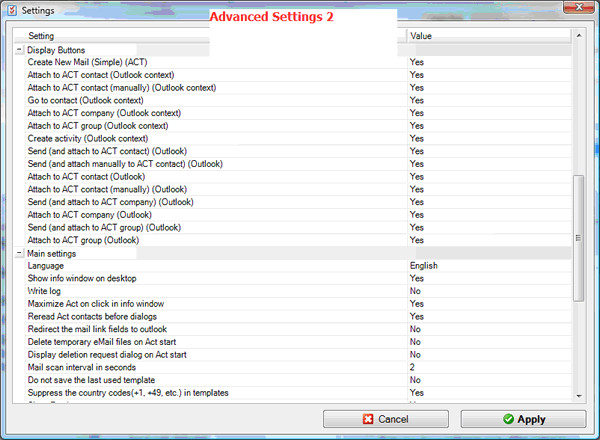Click the green checkmark icon on Apply
Image resolution: width=600 pixels, height=440 pixels.
(508, 419)
